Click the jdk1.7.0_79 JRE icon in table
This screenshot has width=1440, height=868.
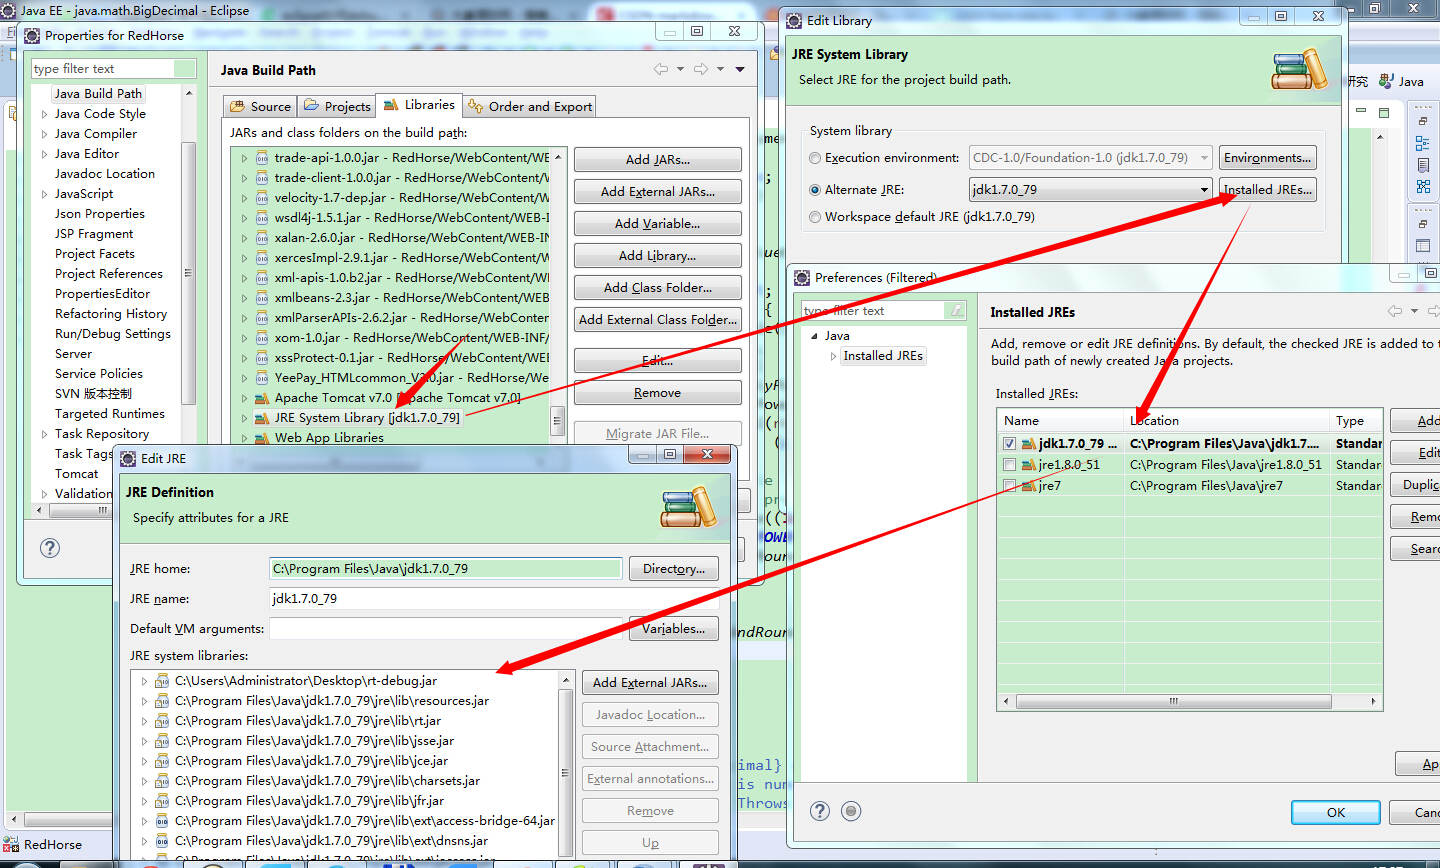[1028, 444]
